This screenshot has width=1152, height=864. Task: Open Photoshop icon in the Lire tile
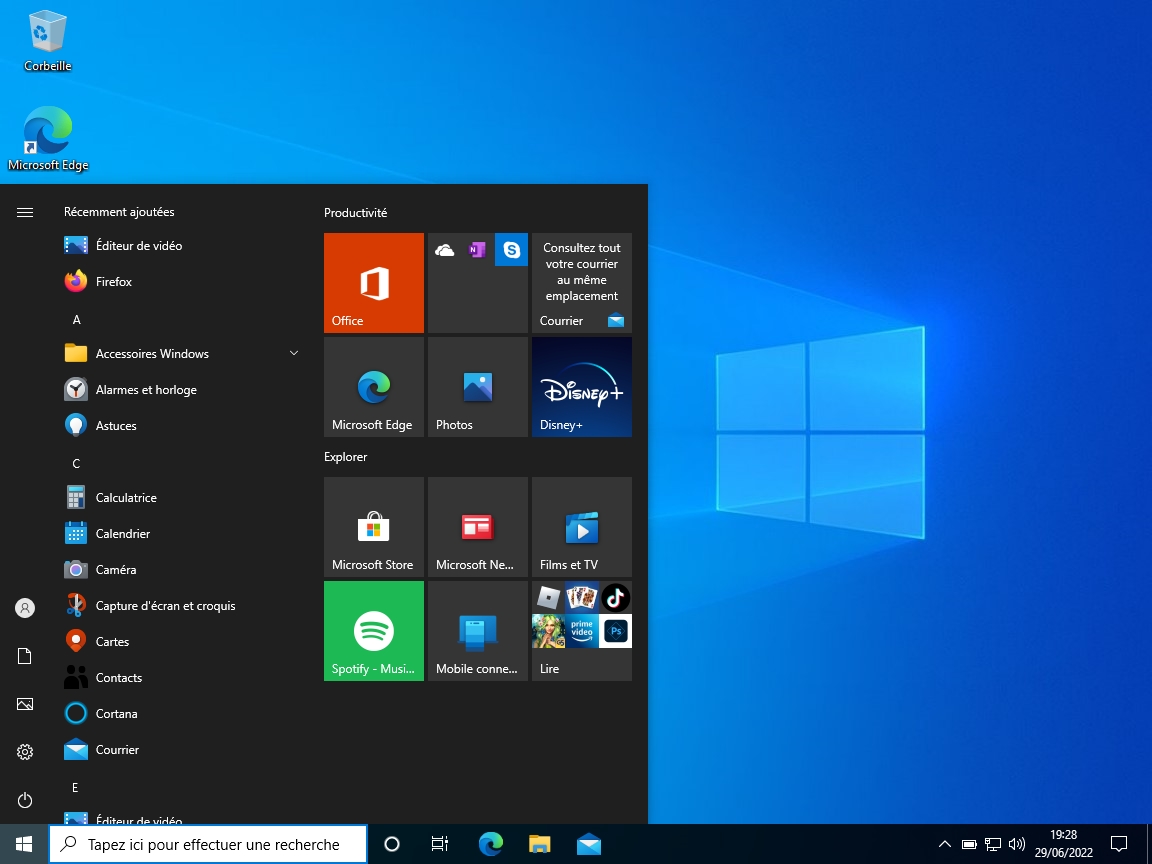click(615, 631)
